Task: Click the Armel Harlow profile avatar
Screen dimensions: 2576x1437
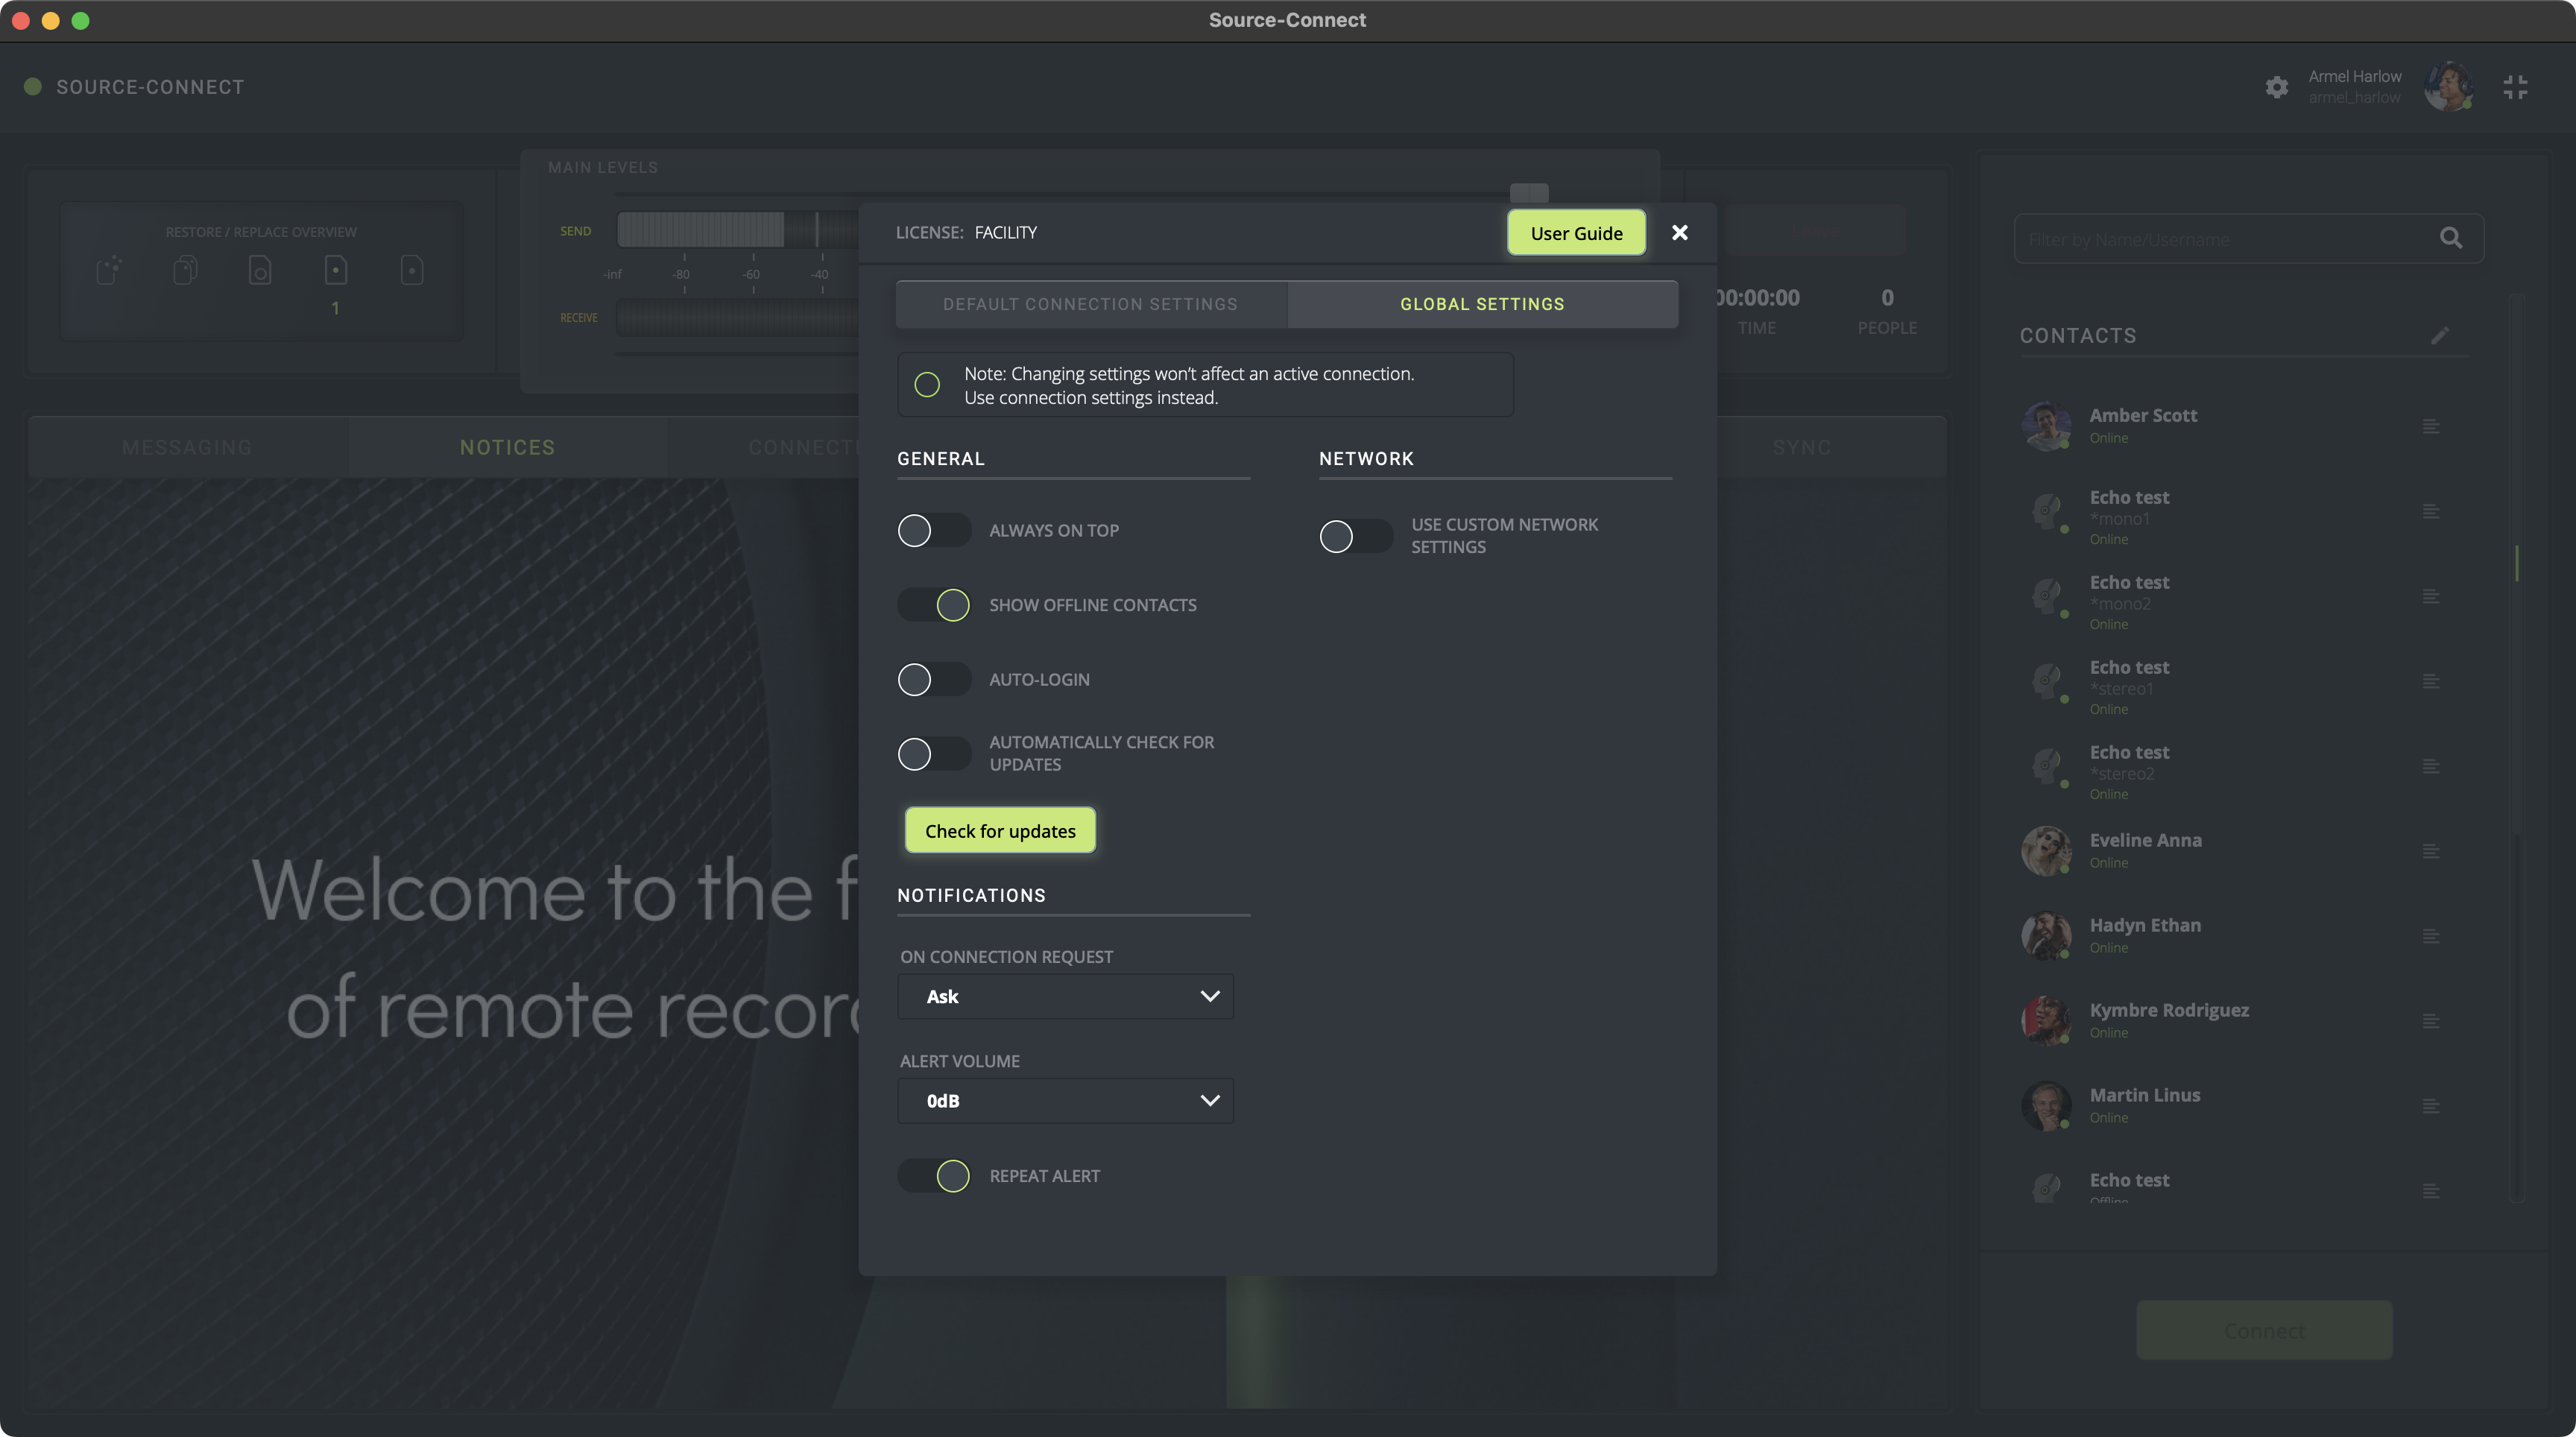Action: (x=2448, y=87)
